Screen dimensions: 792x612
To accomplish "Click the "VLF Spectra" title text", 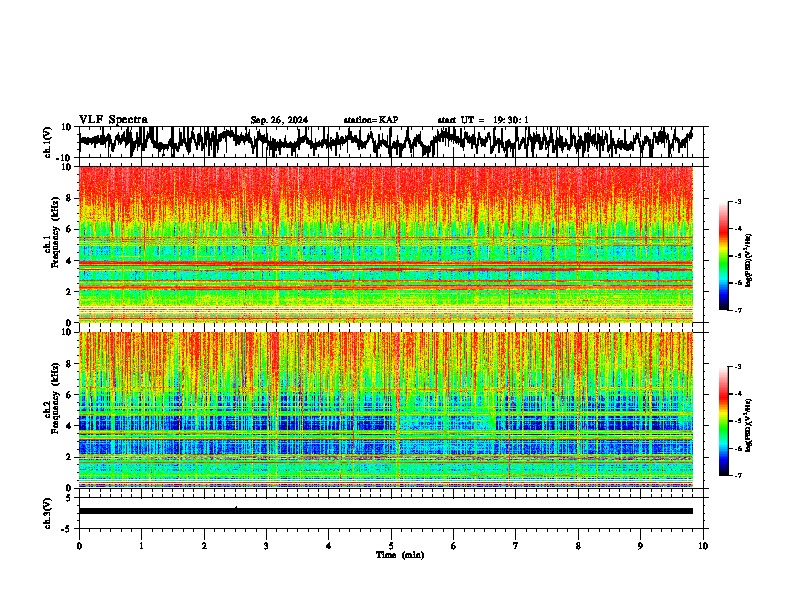I will (x=113, y=120).
